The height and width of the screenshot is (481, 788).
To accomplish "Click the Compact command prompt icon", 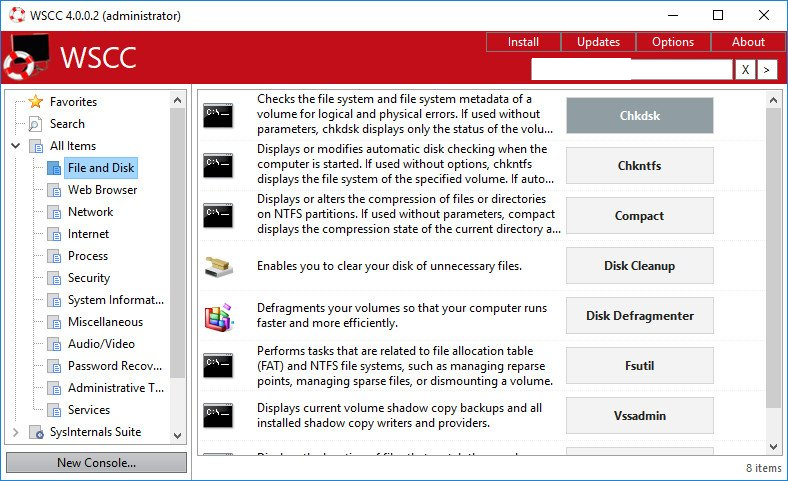I will click(x=218, y=216).
